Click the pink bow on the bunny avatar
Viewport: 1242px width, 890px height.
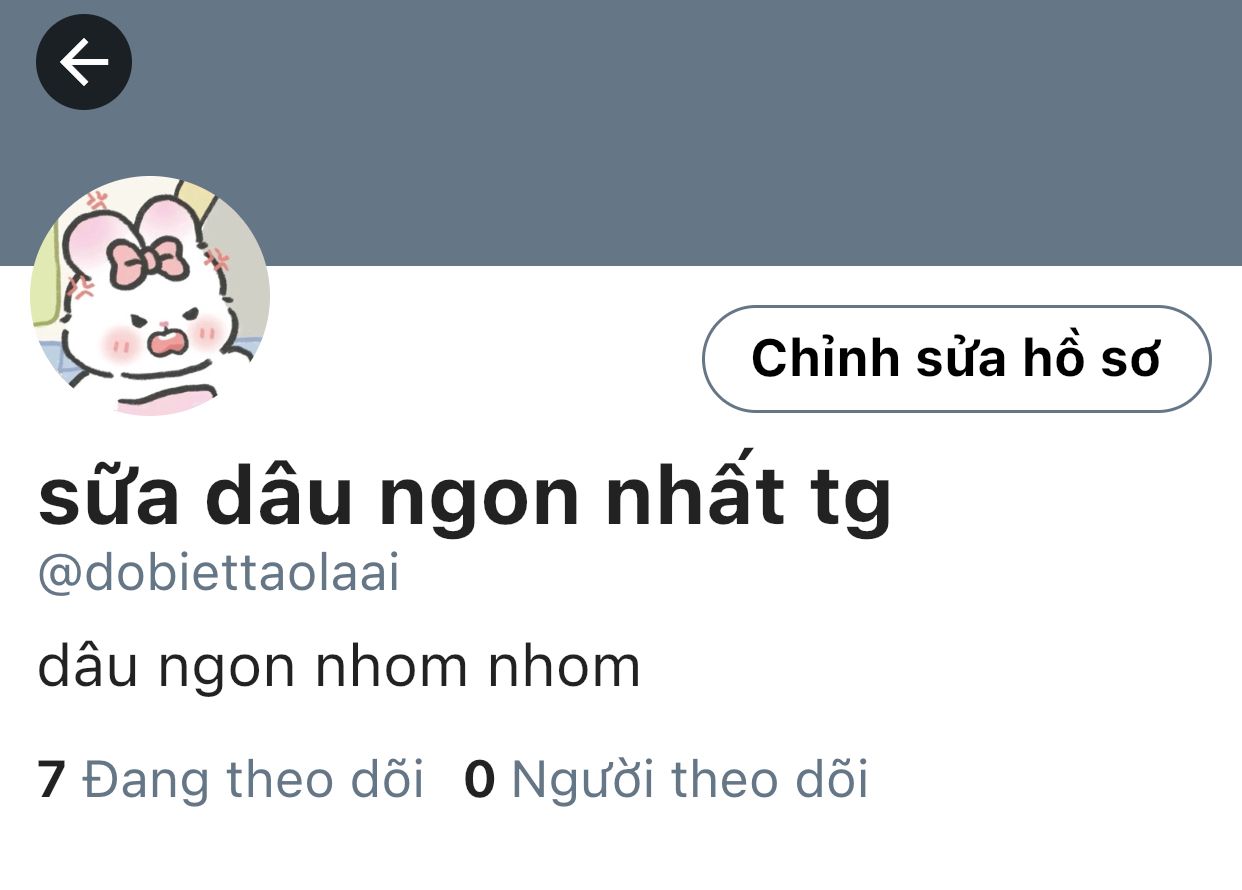coord(149,259)
